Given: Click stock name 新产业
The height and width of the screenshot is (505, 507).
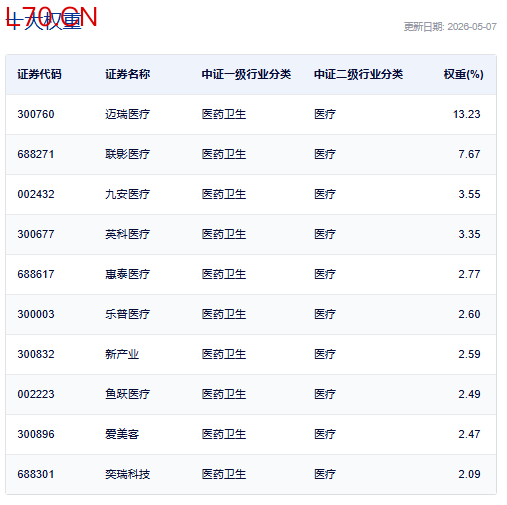Looking at the screenshot, I should click(122, 354).
